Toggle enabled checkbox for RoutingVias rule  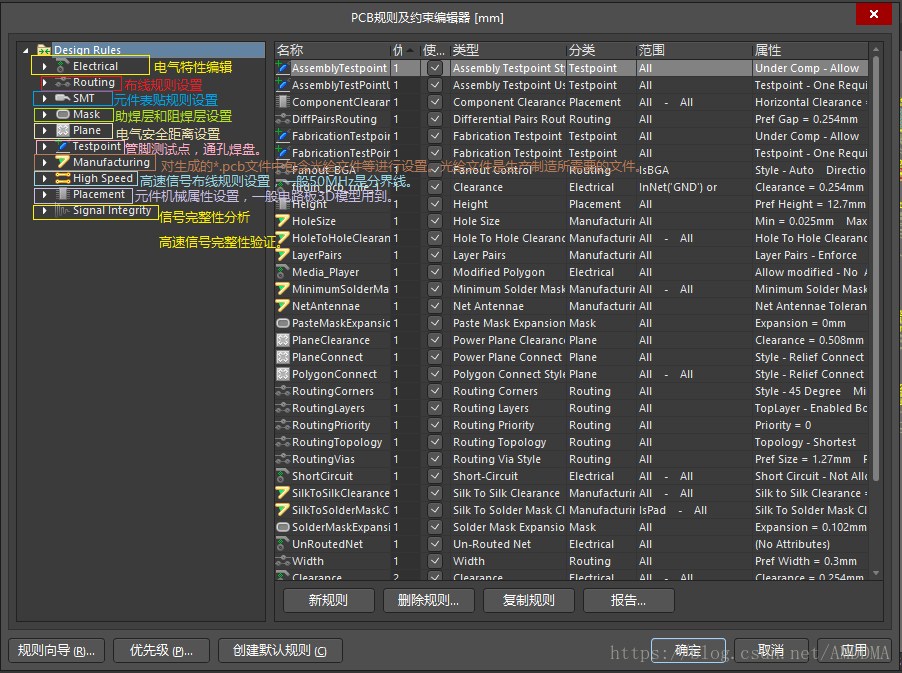pos(435,459)
